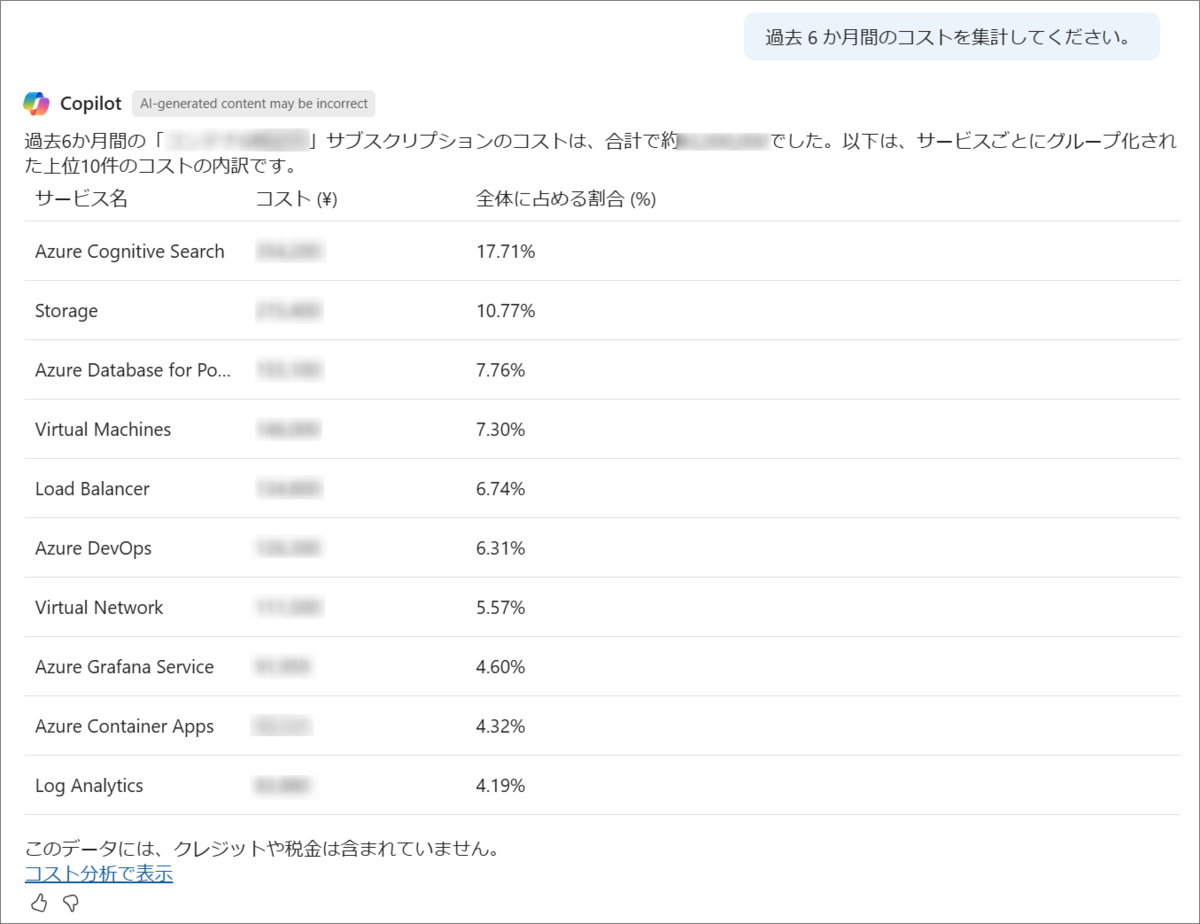Select the Azure DevOps cell
The image size is (1200, 924).
click(94, 548)
